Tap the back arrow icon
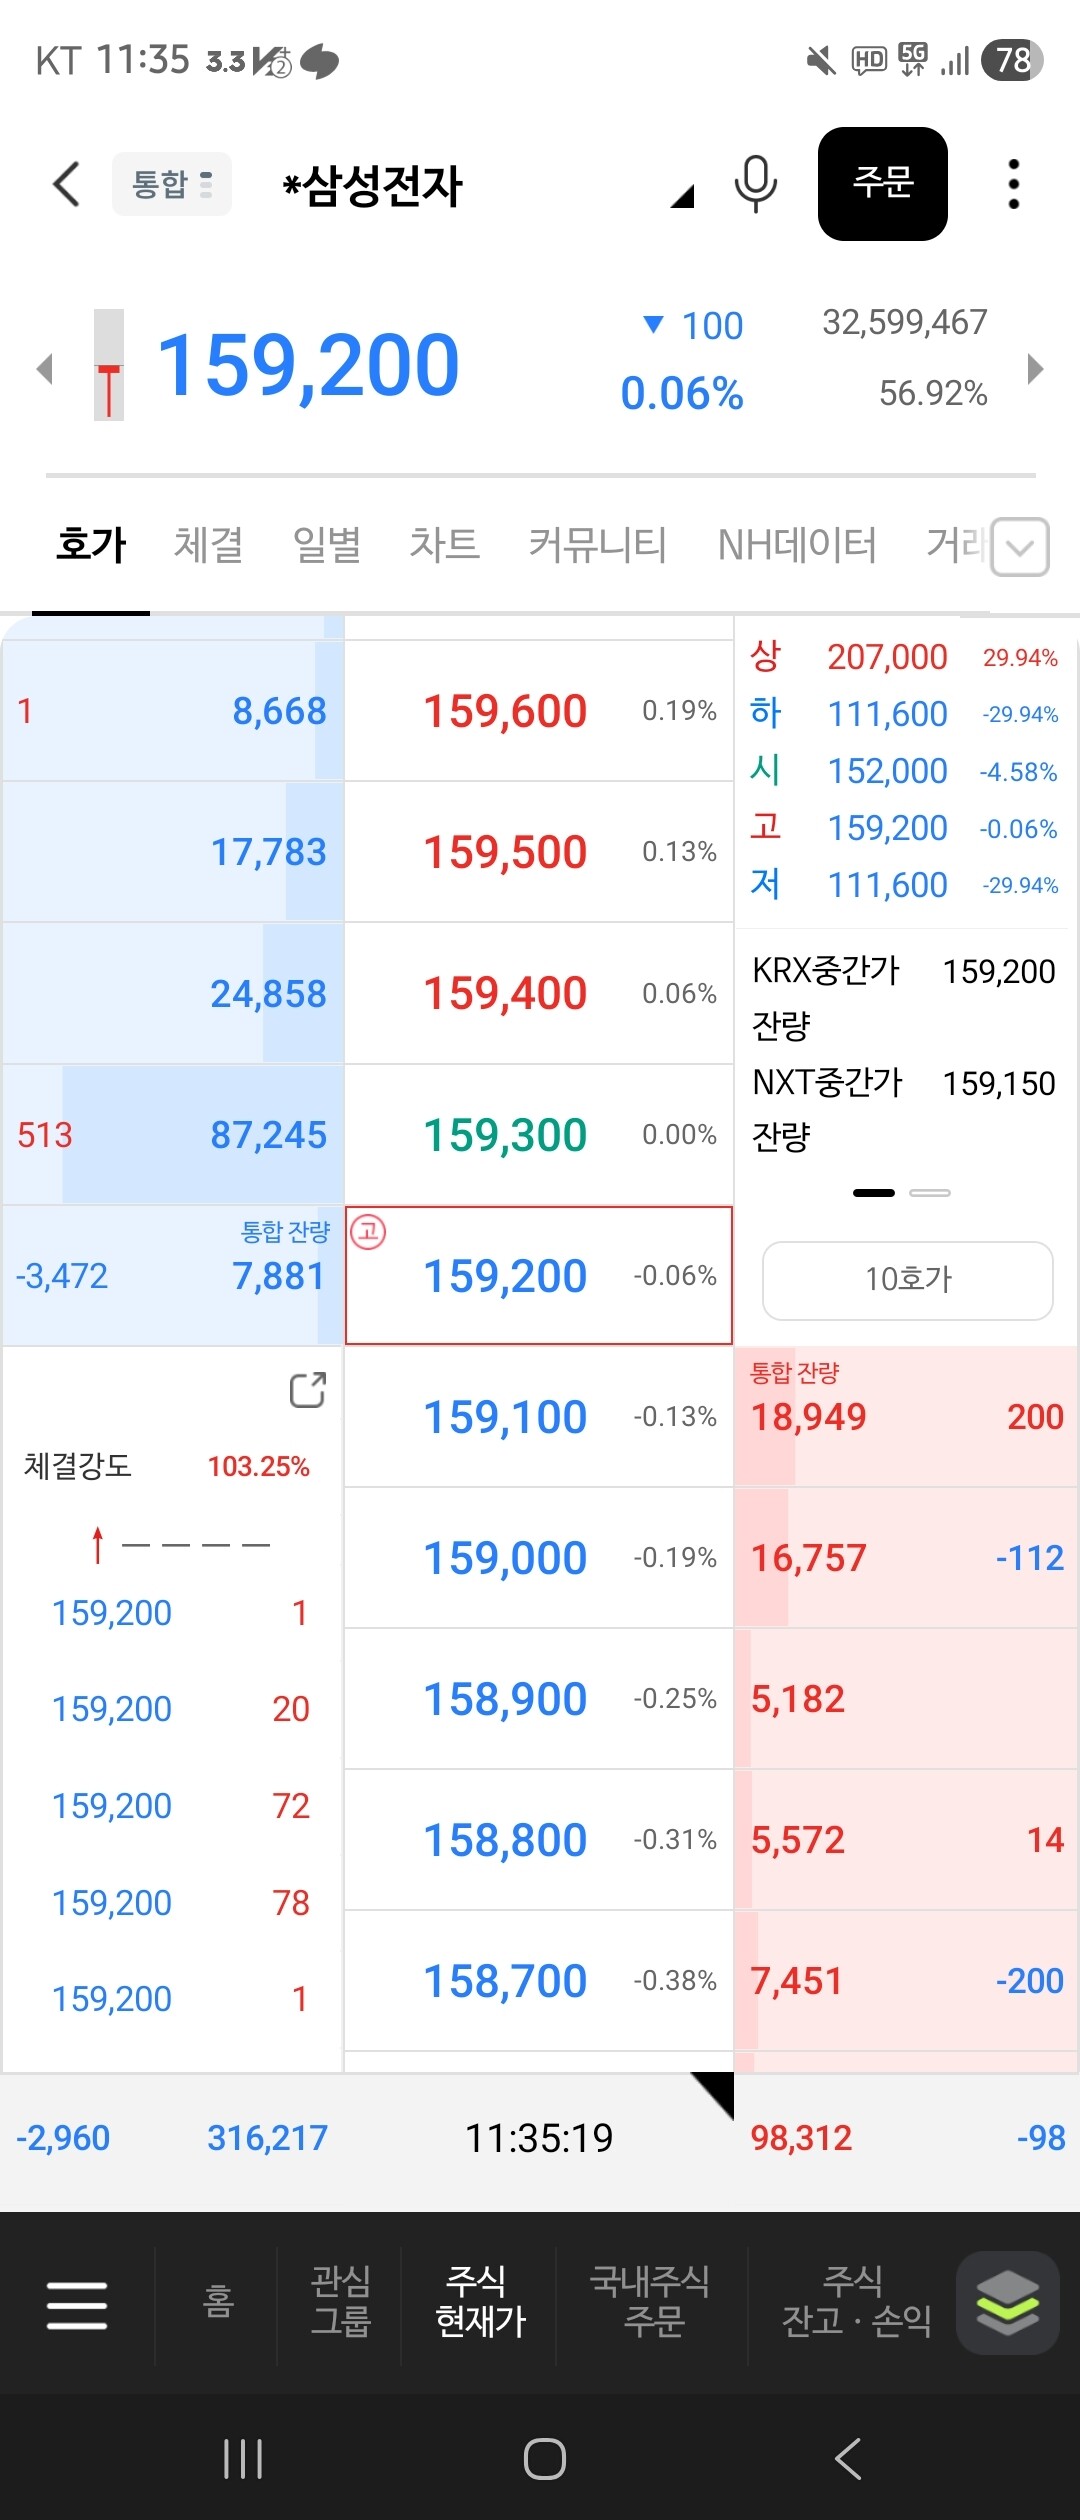The image size is (1080, 2520). (x=66, y=184)
